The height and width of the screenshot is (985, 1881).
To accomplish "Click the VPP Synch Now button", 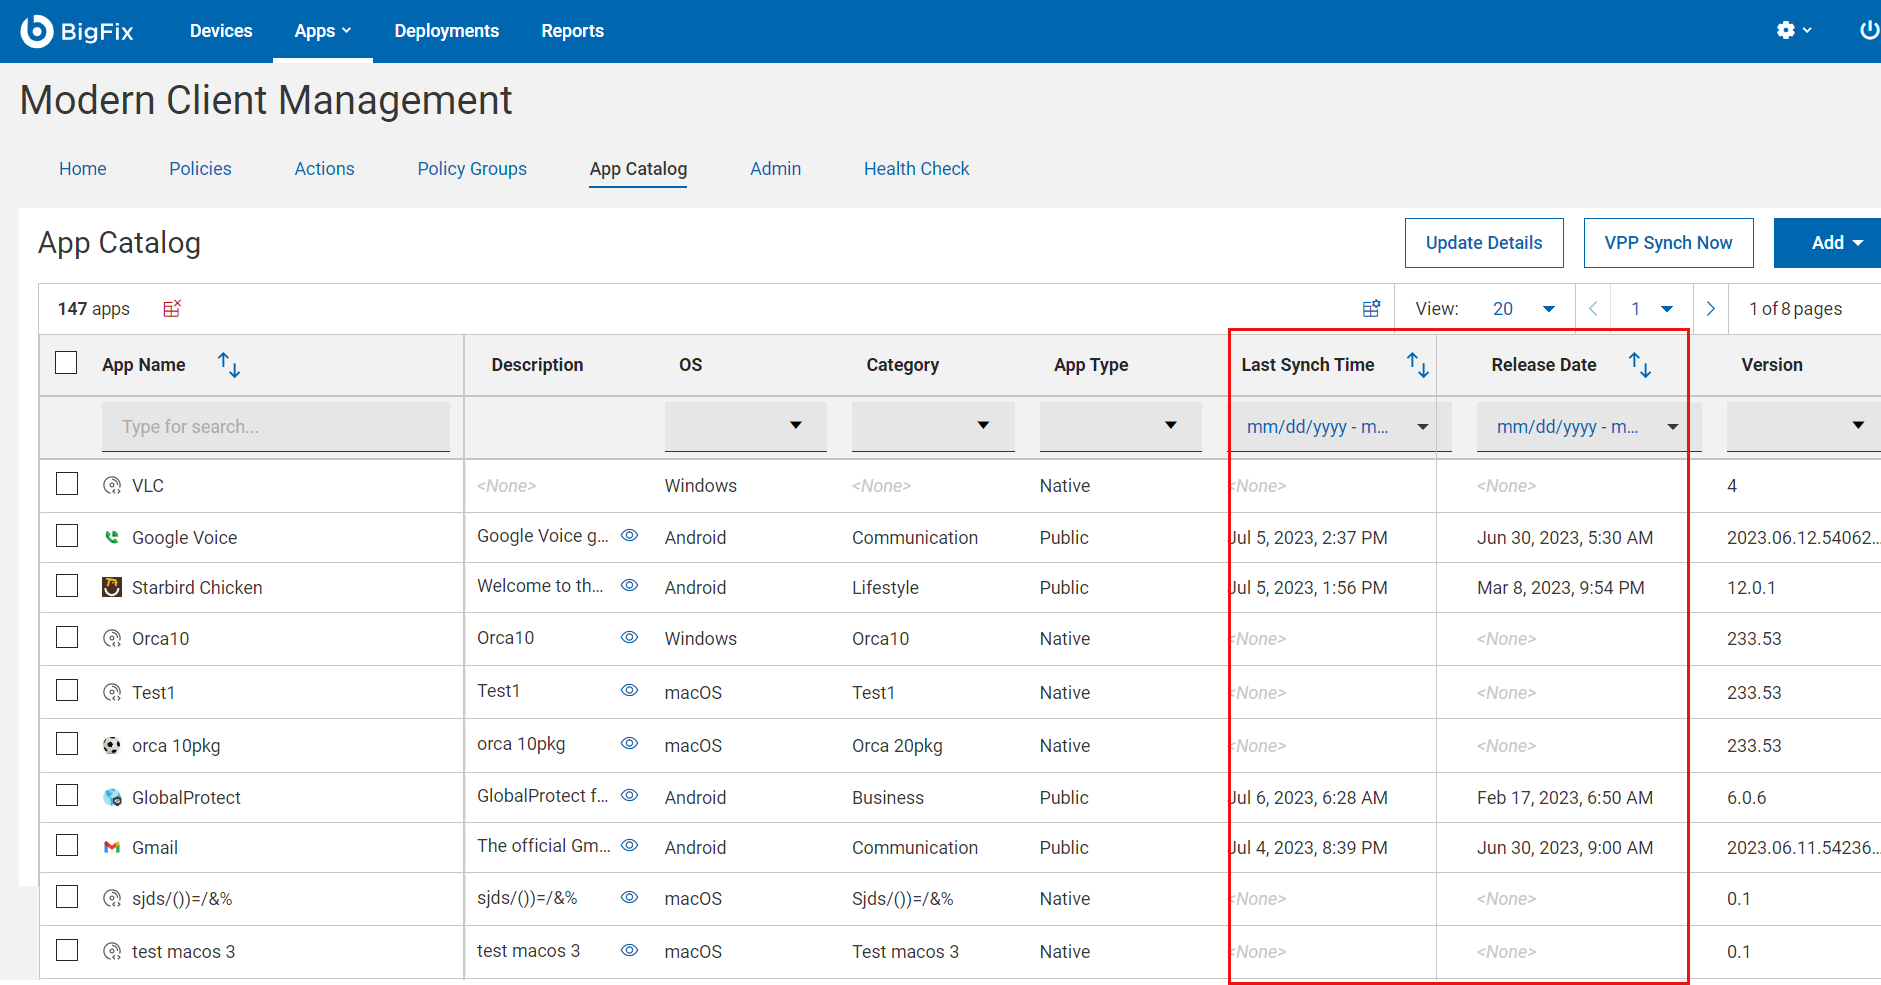I will (x=1668, y=243).
